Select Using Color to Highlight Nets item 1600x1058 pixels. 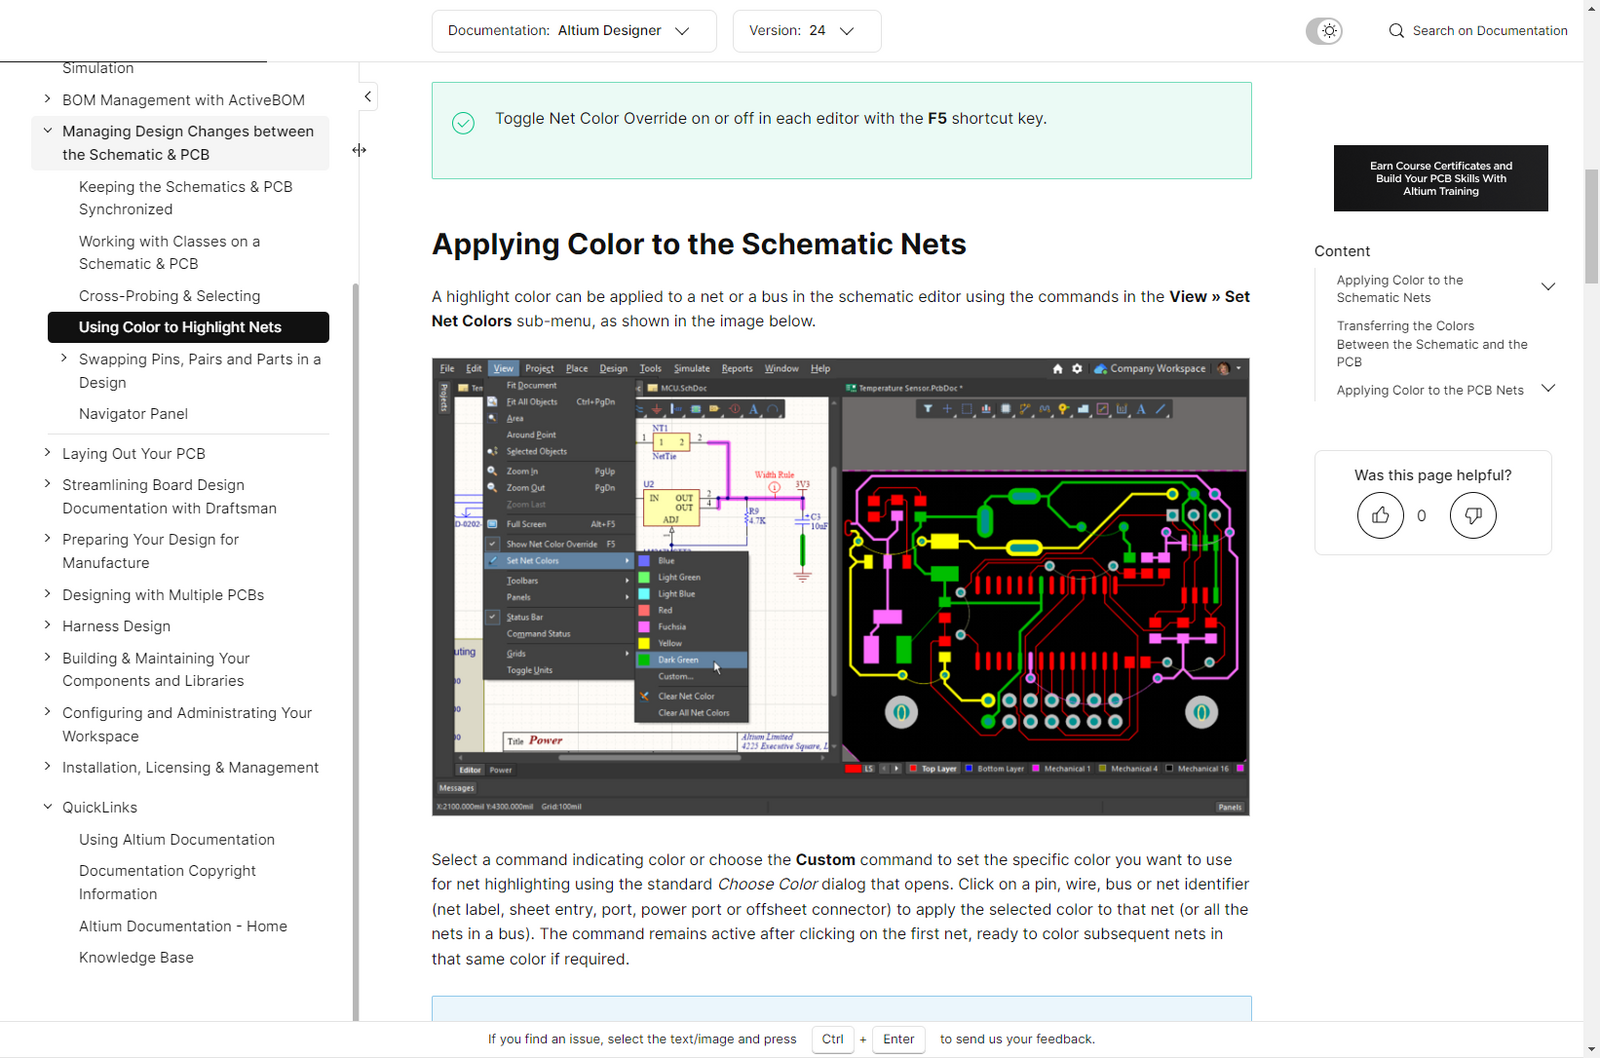188,327
